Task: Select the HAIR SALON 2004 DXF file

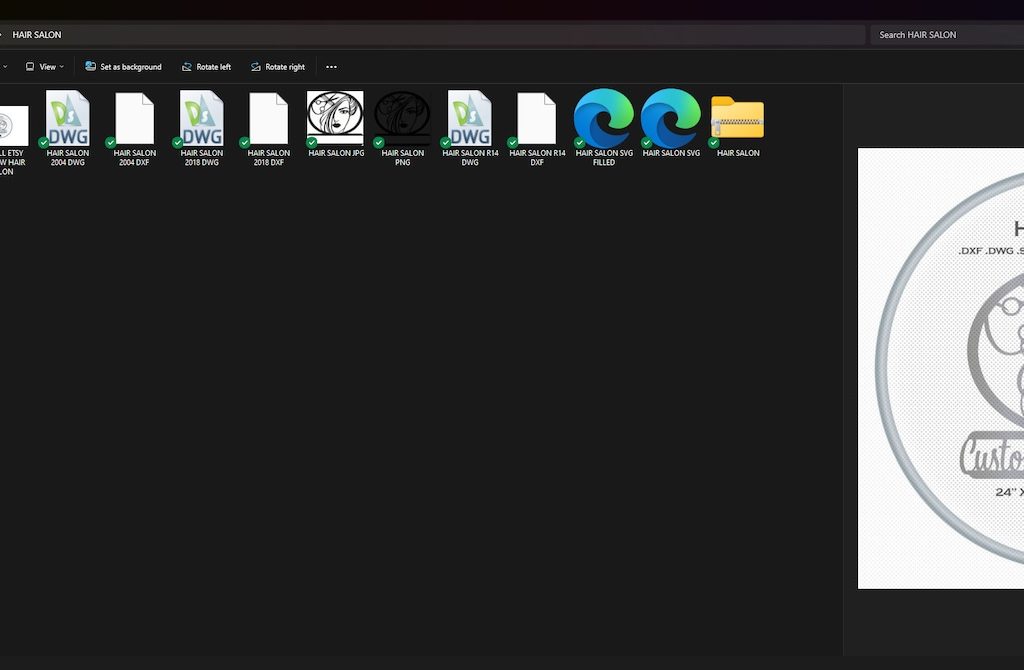Action: (135, 119)
